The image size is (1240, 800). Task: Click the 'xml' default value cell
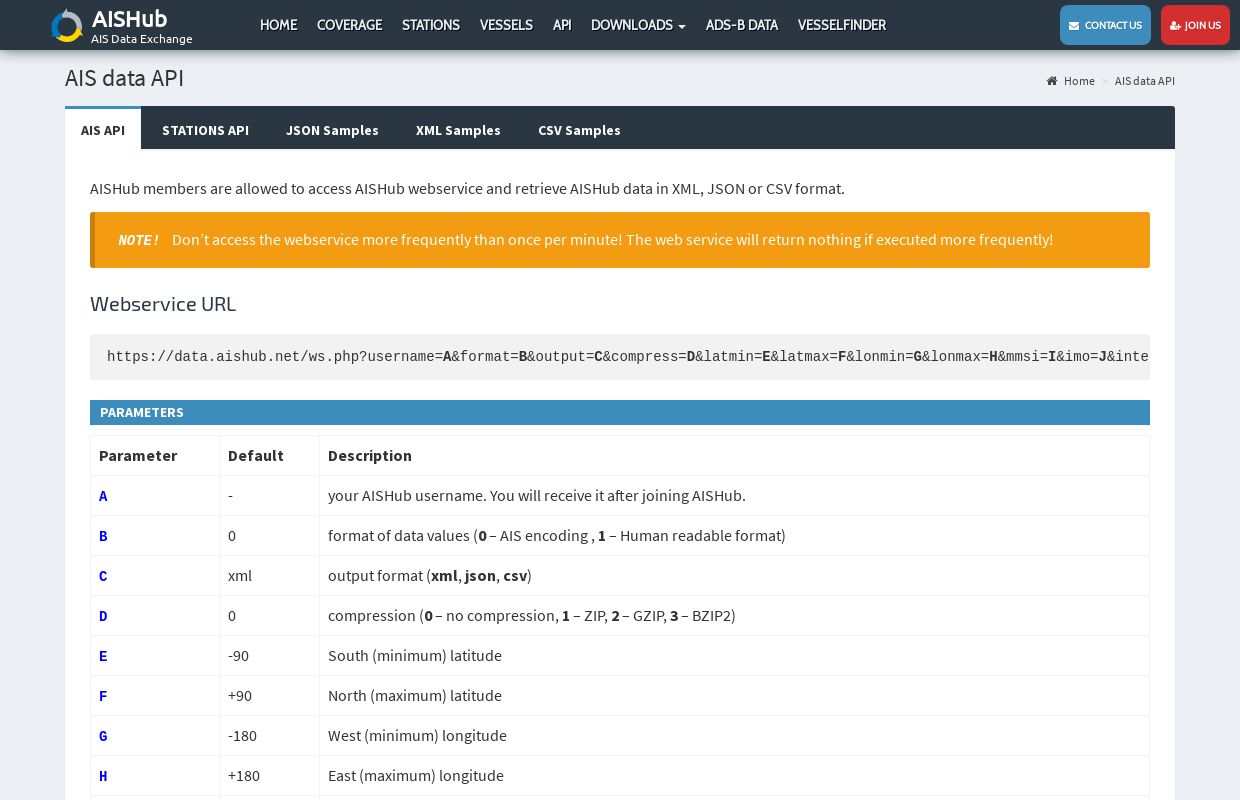tap(269, 576)
